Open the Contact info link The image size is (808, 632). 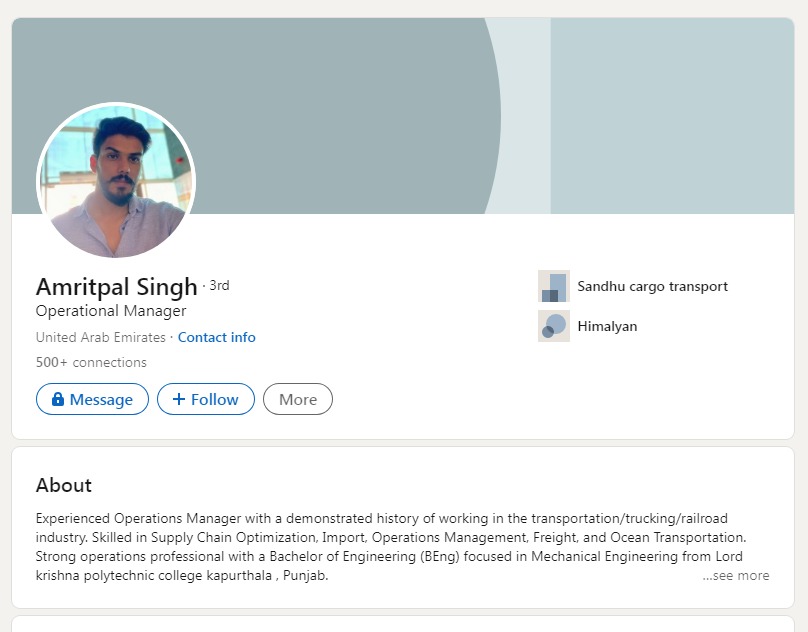tap(217, 337)
